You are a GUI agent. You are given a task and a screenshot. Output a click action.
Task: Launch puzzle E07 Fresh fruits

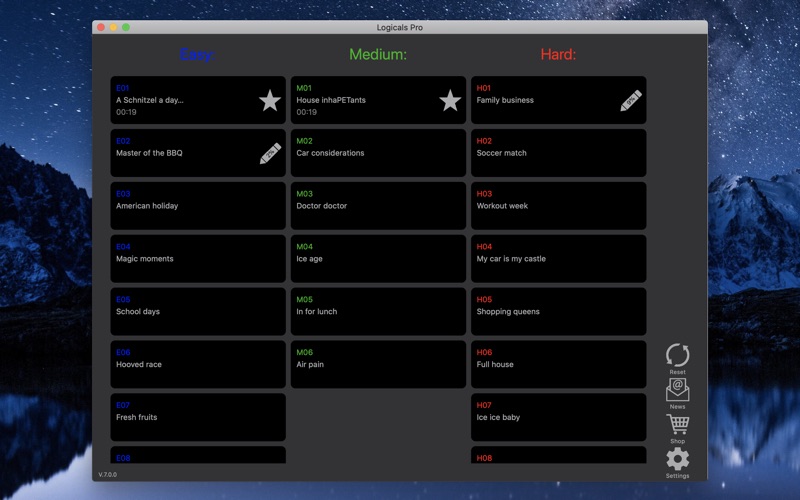coord(198,417)
